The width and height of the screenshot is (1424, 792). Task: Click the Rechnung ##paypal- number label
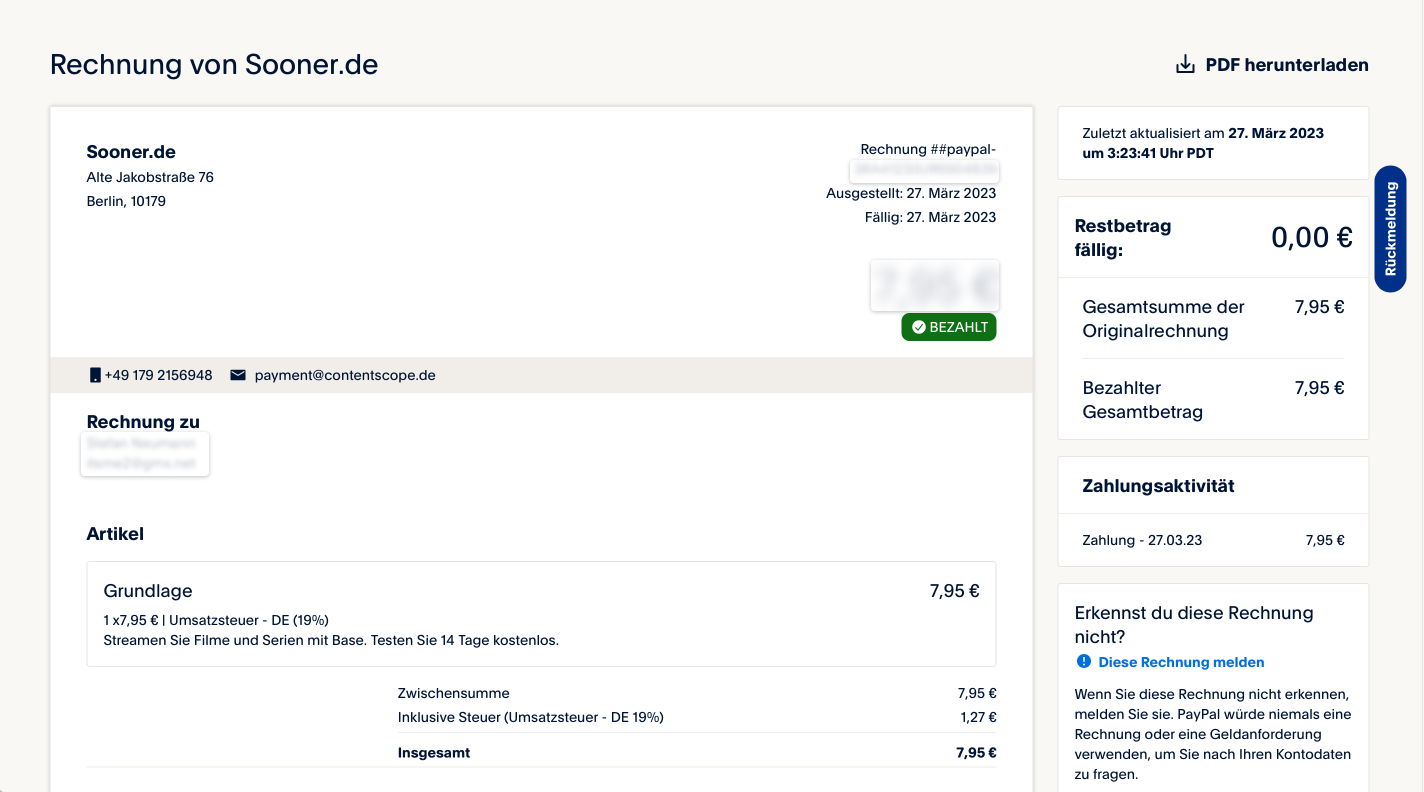click(928, 149)
